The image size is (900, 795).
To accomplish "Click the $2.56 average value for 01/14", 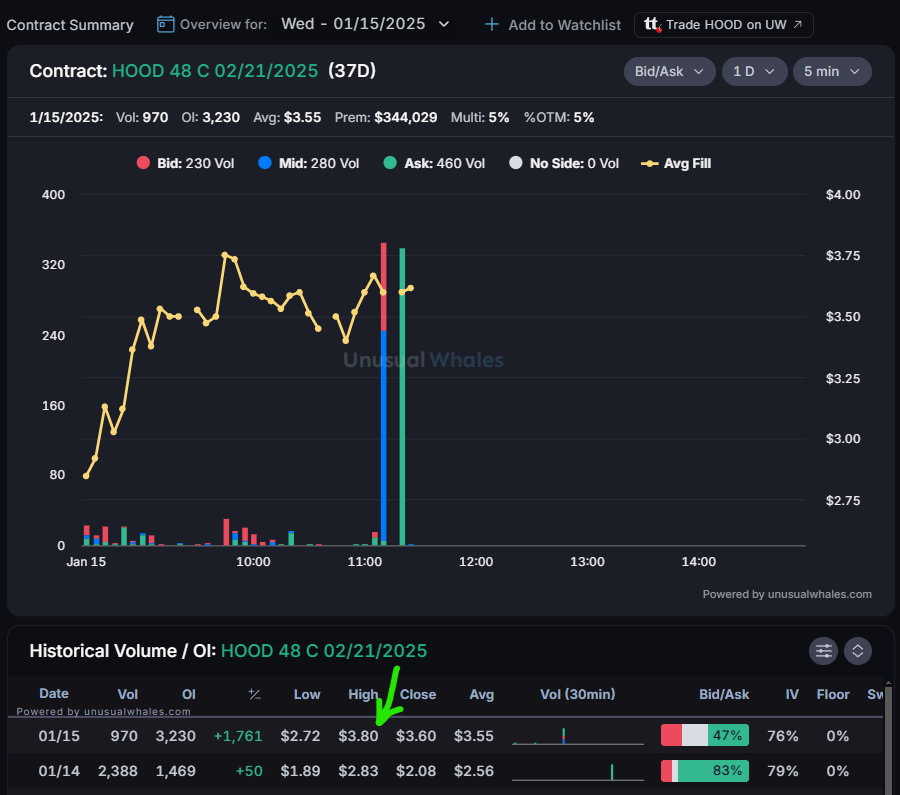I will (474, 771).
